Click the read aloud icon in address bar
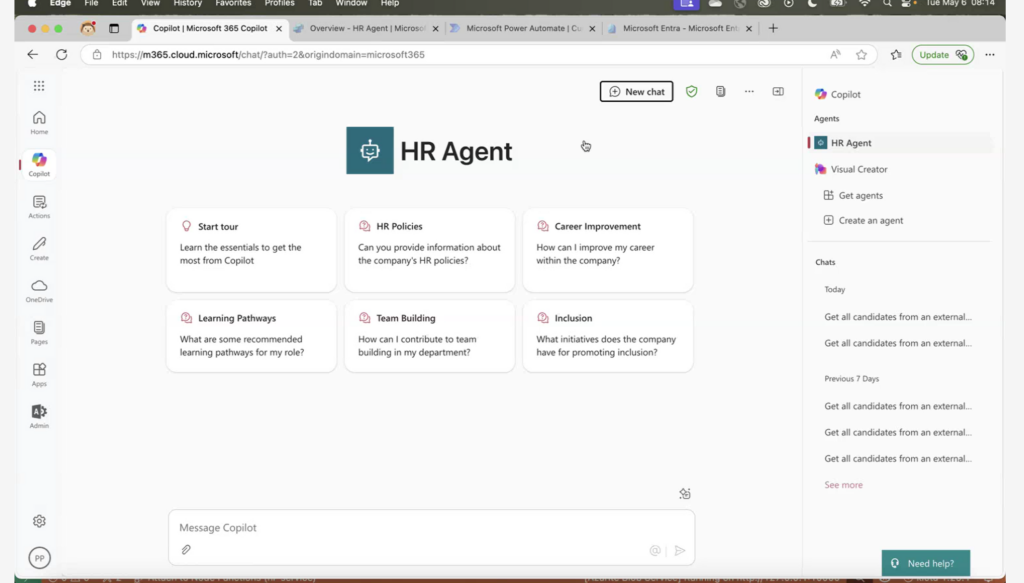Screen dimensions: 1024x583 (x=835, y=55)
